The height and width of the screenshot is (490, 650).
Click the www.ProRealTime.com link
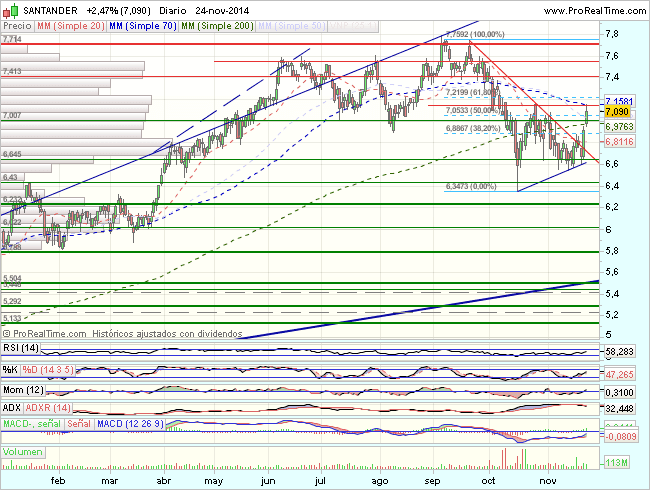[595, 11]
